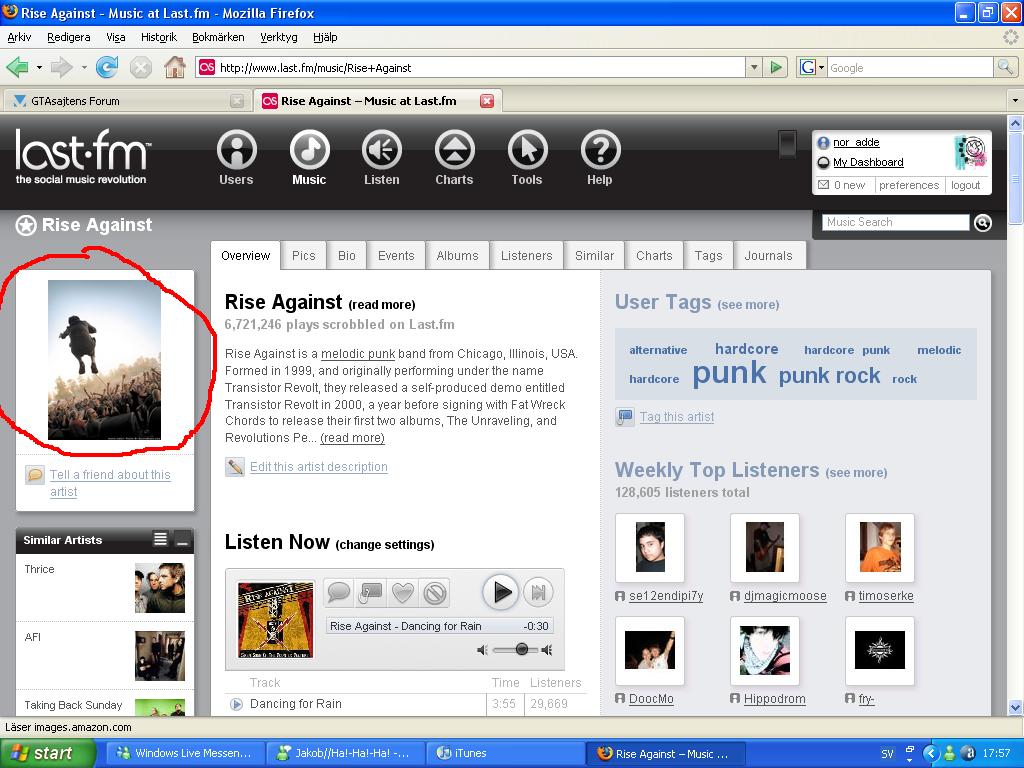The height and width of the screenshot is (768, 1024).
Task: Click the Tools navigation icon
Action: pyautogui.click(x=528, y=150)
